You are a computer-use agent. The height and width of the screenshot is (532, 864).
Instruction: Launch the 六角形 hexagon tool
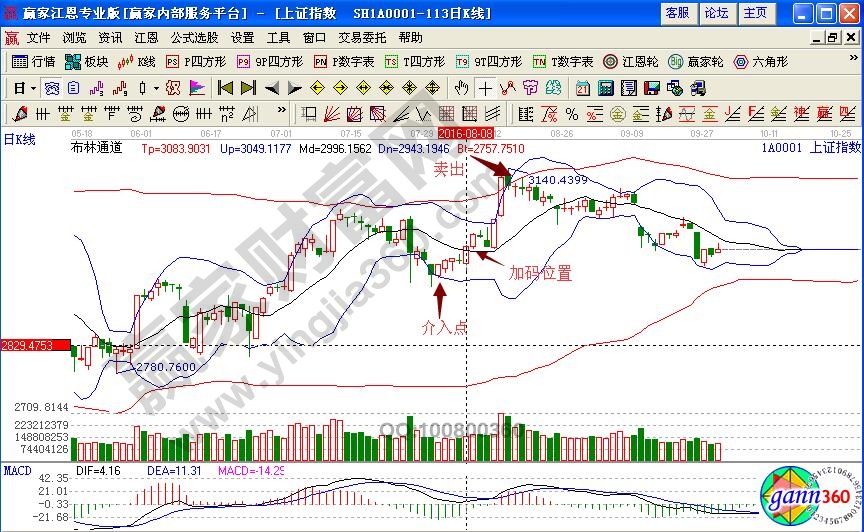point(760,62)
